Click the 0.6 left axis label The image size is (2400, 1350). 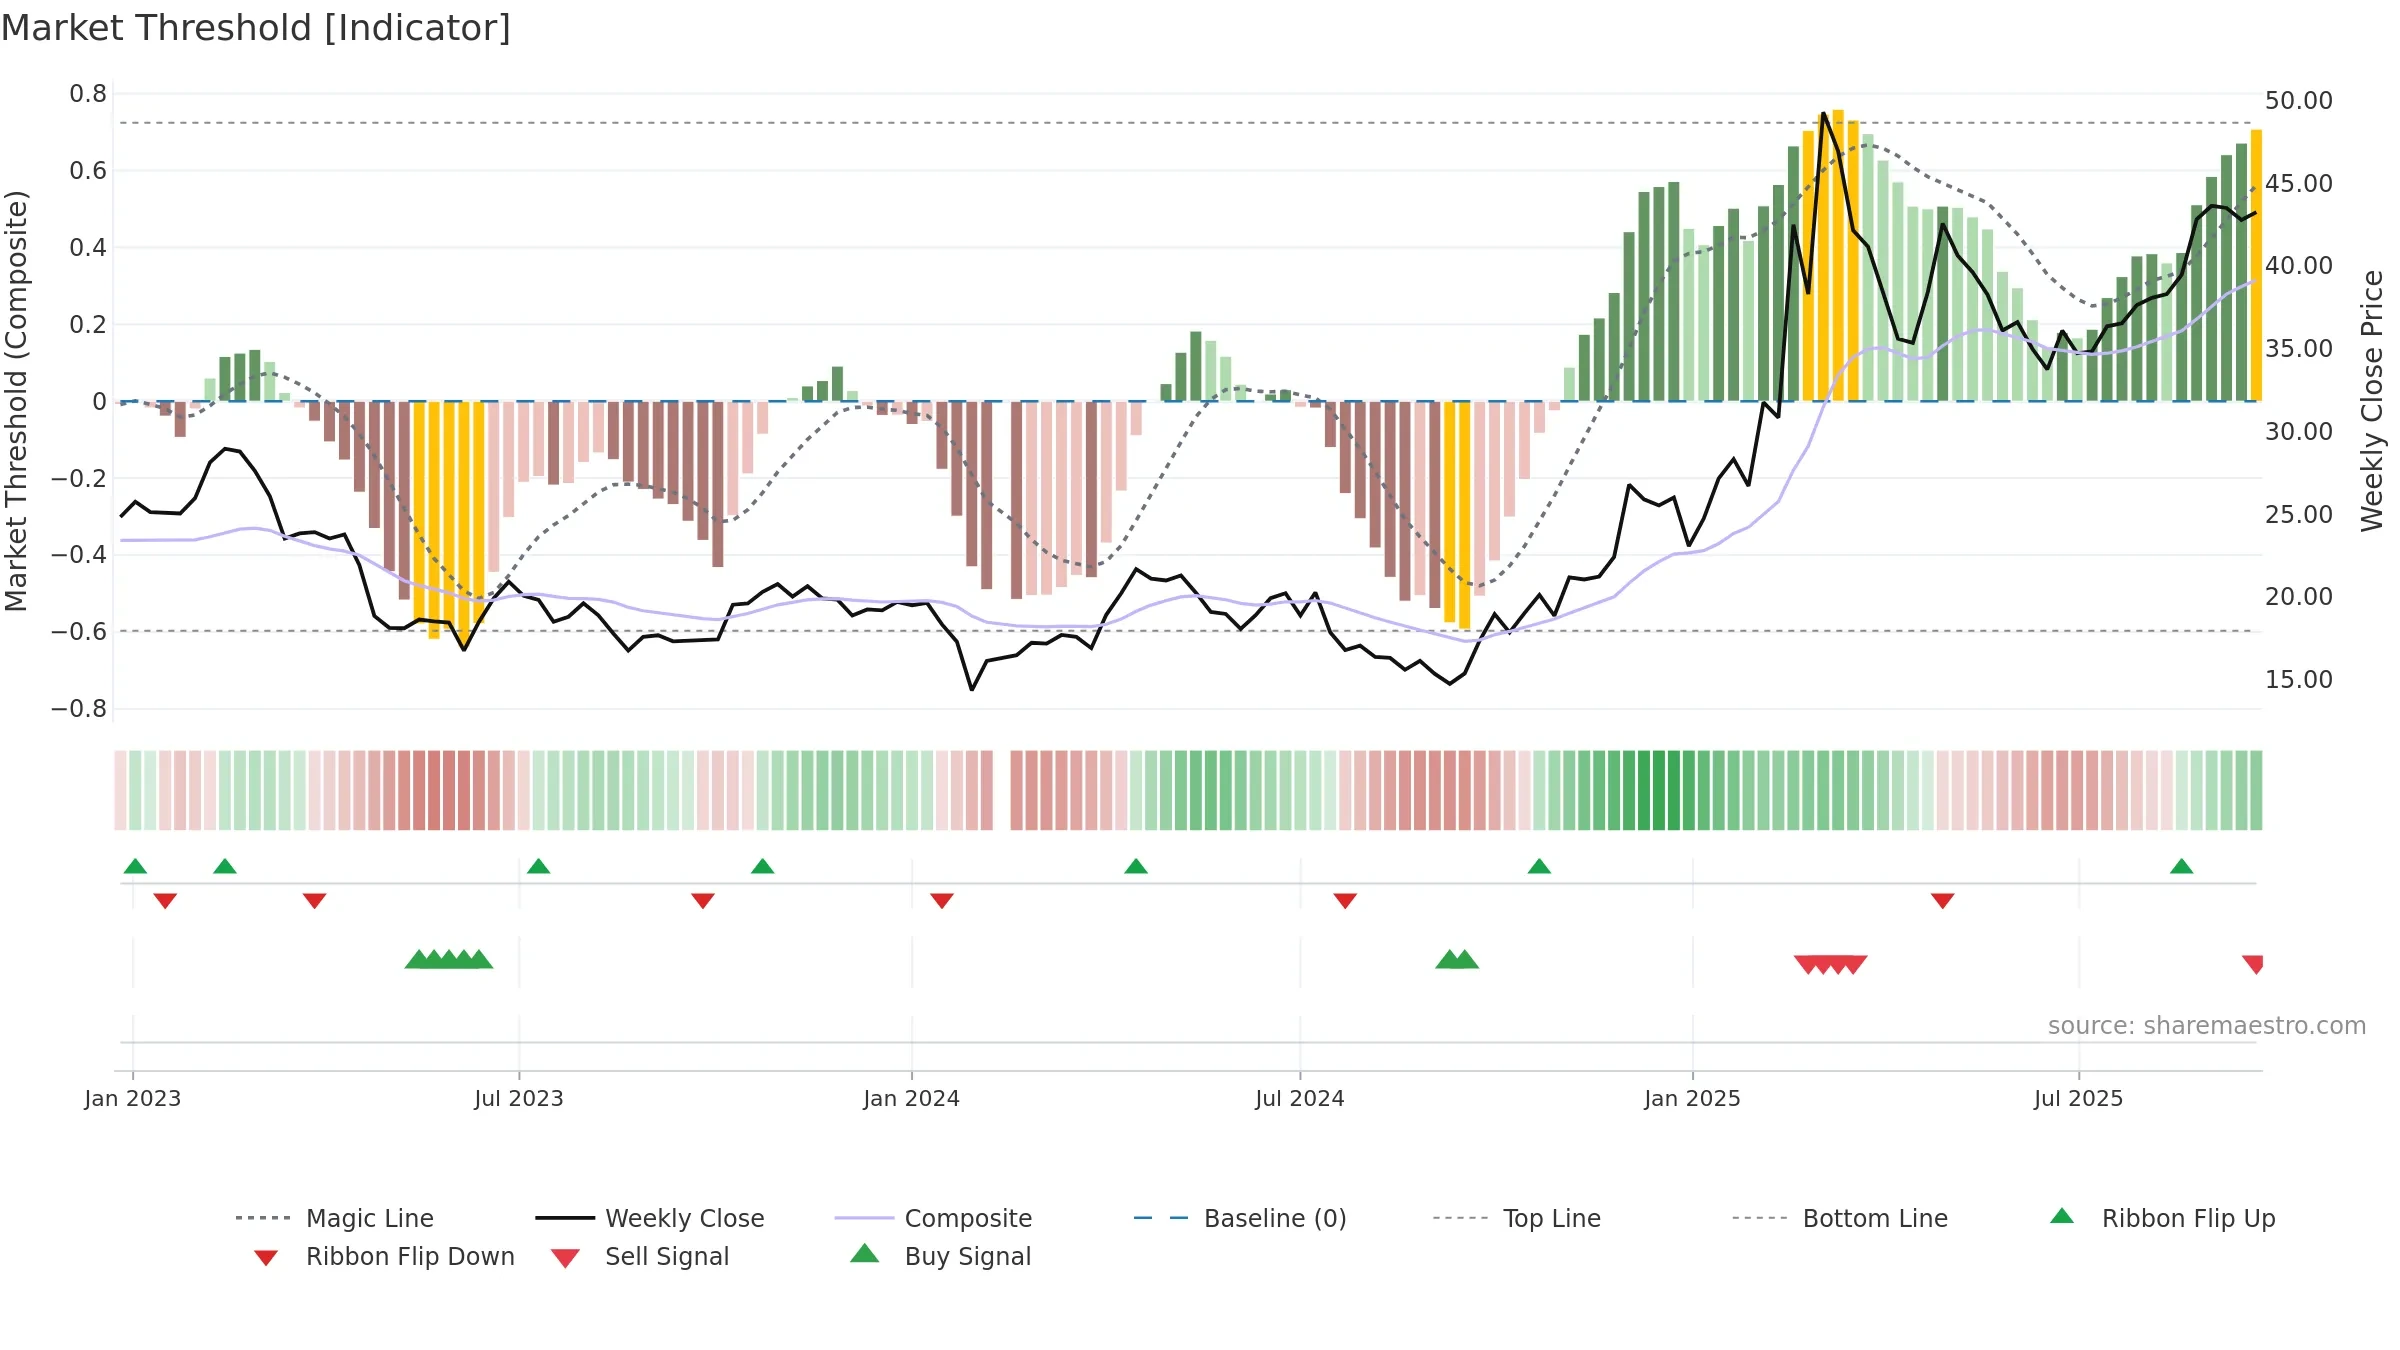88,171
